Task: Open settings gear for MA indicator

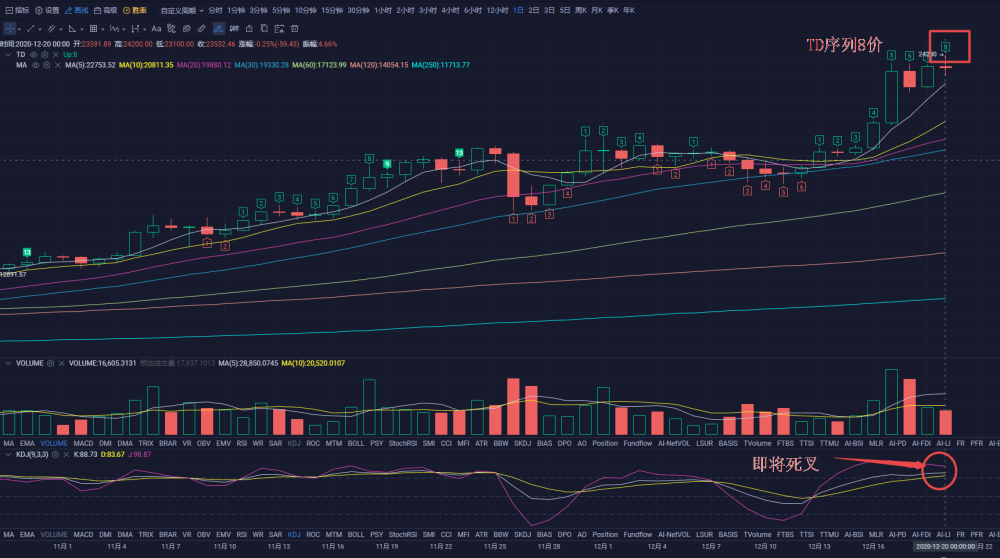Action: coord(47,65)
